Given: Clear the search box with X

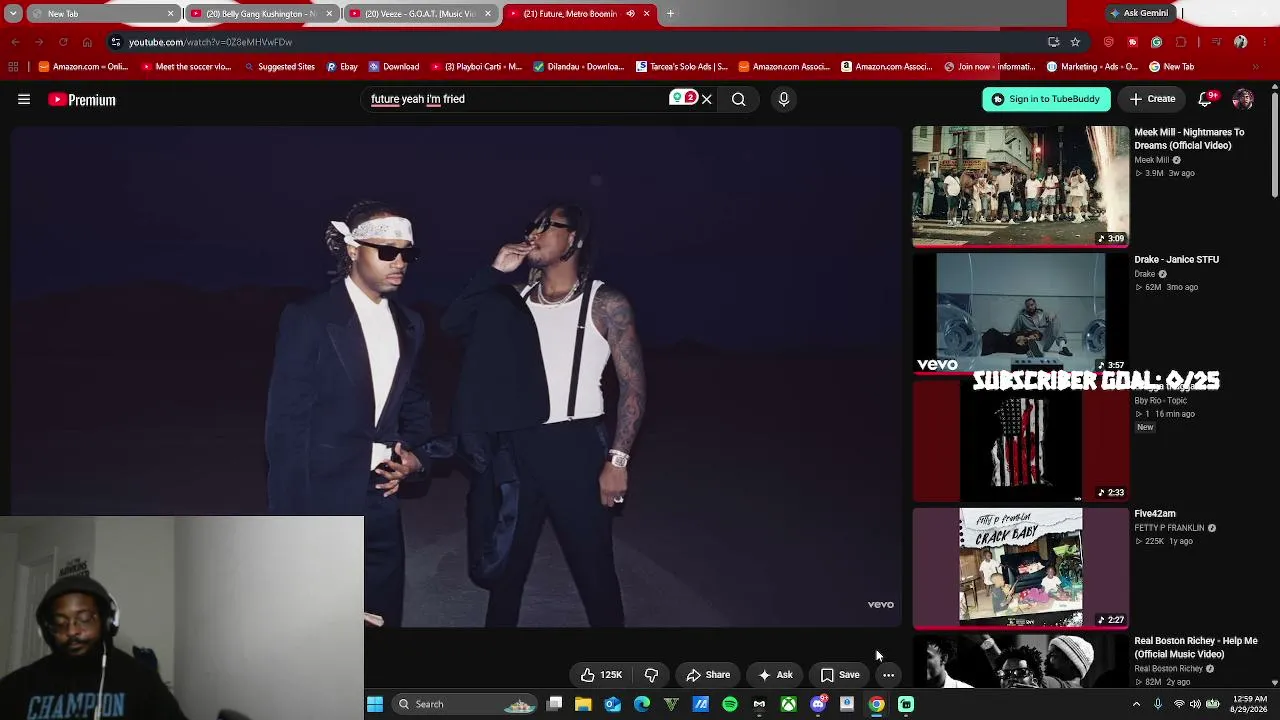Looking at the screenshot, I should pos(707,99).
